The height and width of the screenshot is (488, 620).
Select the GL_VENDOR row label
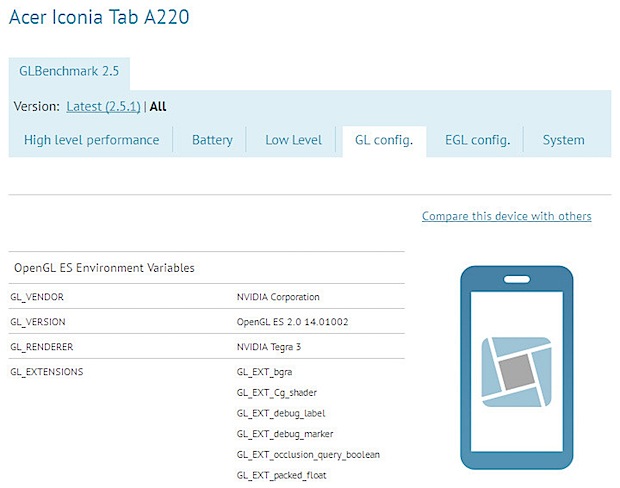point(37,297)
